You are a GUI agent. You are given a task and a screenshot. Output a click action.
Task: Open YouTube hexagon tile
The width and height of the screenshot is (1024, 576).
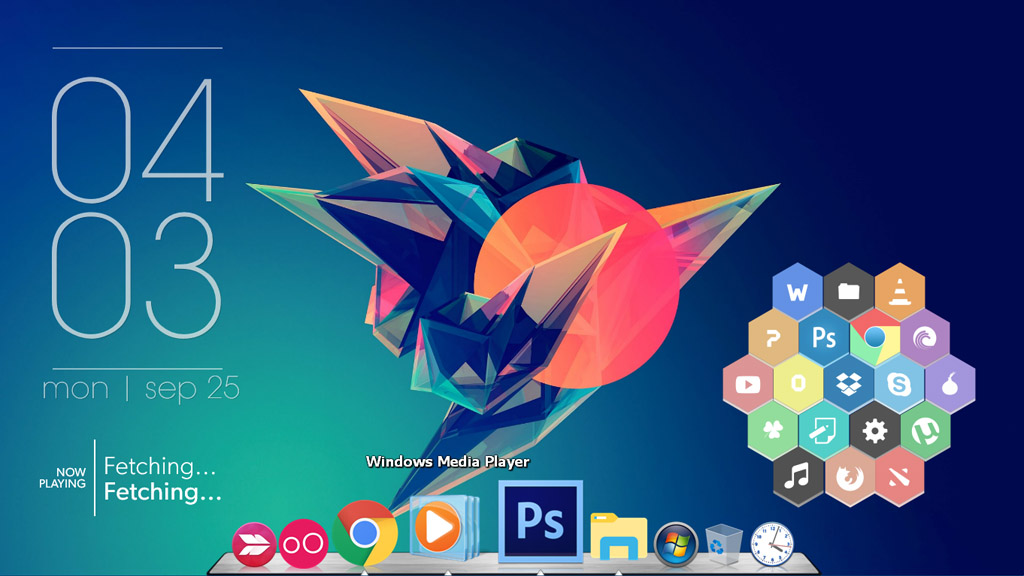click(747, 385)
